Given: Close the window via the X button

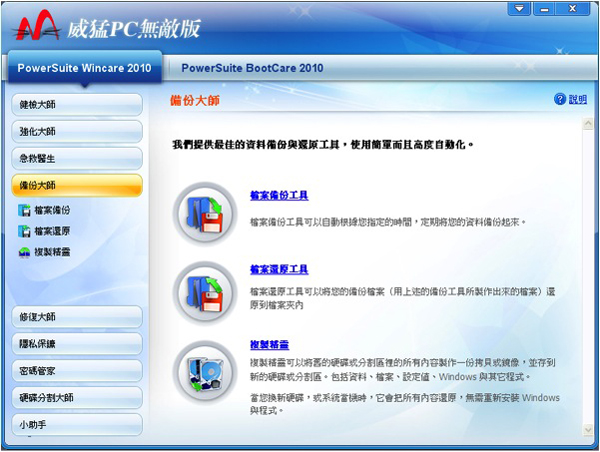Looking at the screenshot, I should [x=572, y=8].
